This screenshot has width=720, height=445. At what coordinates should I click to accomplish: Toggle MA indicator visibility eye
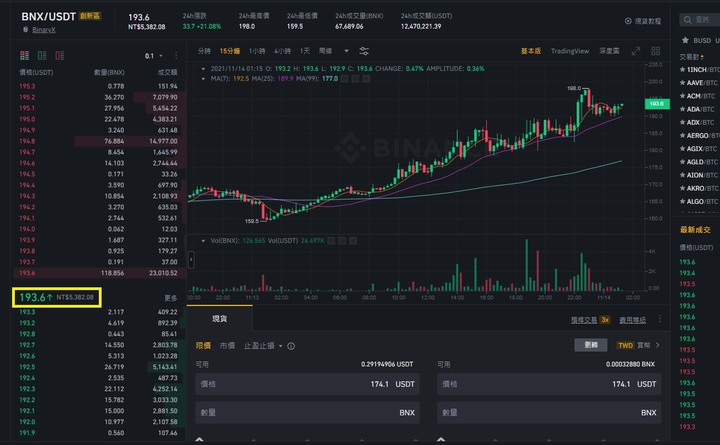pyautogui.click(x=345, y=79)
